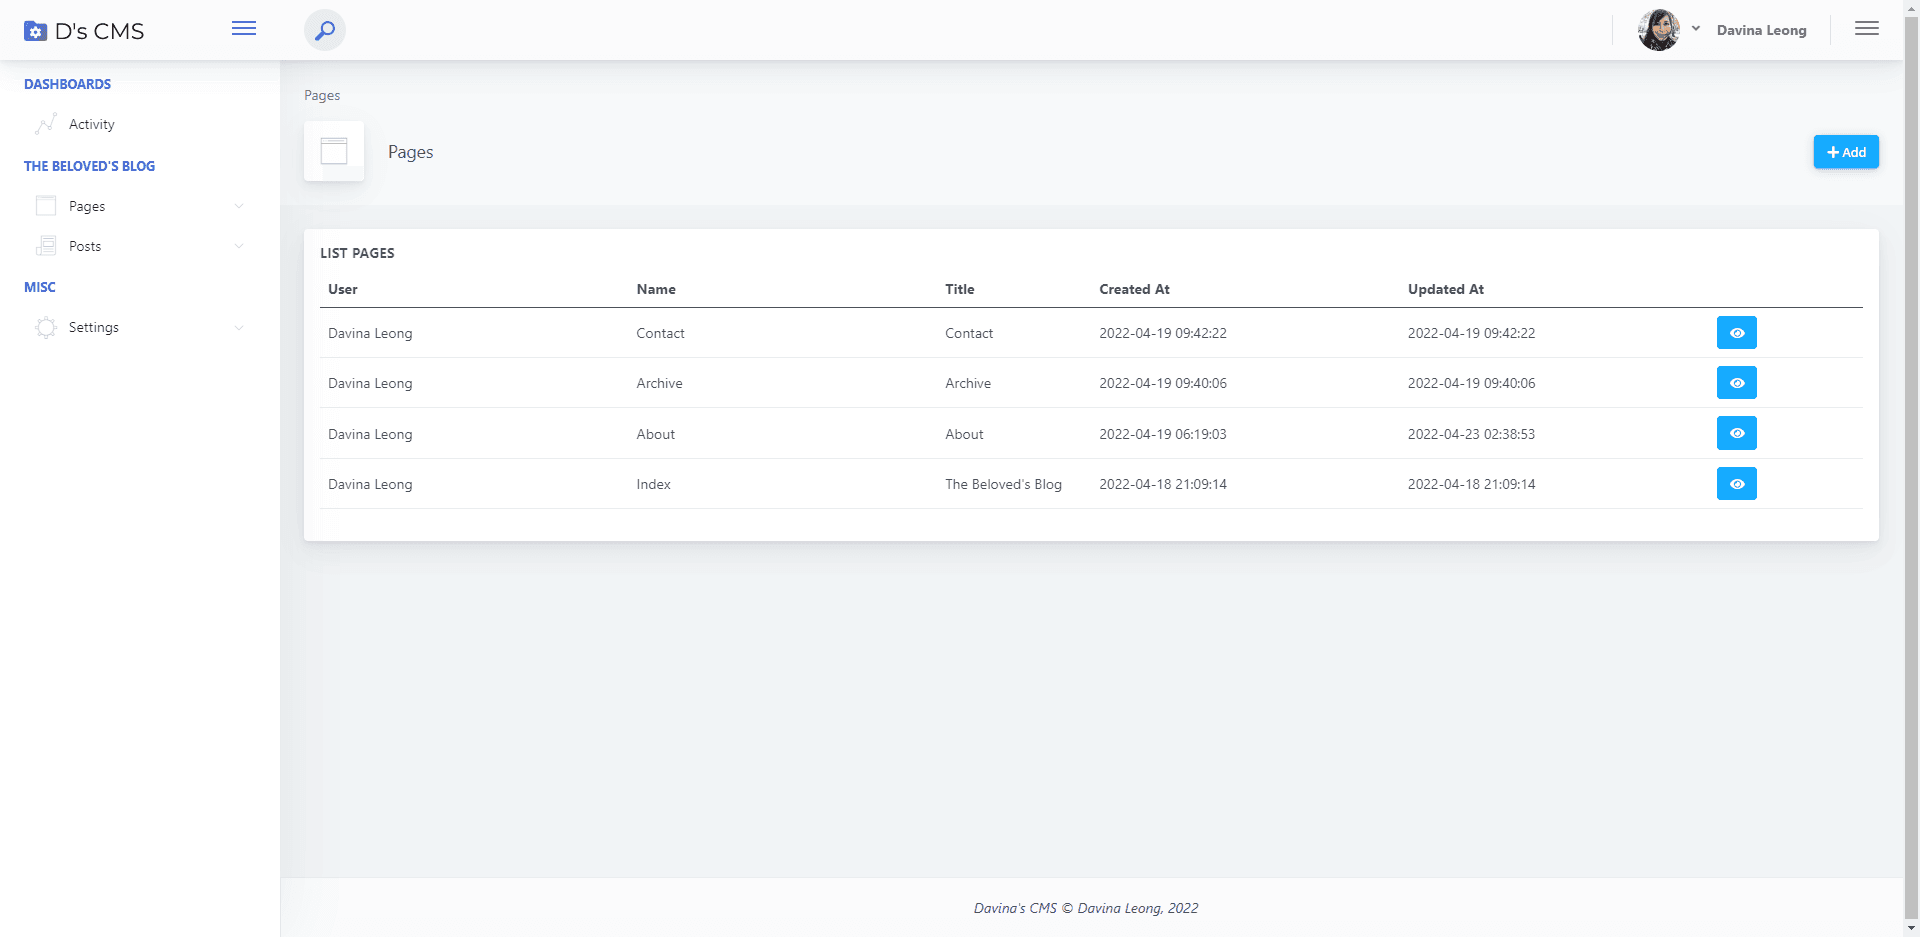Image resolution: width=1920 pixels, height=937 pixels.
Task: View the Archive page via eye button
Action: pyautogui.click(x=1736, y=383)
